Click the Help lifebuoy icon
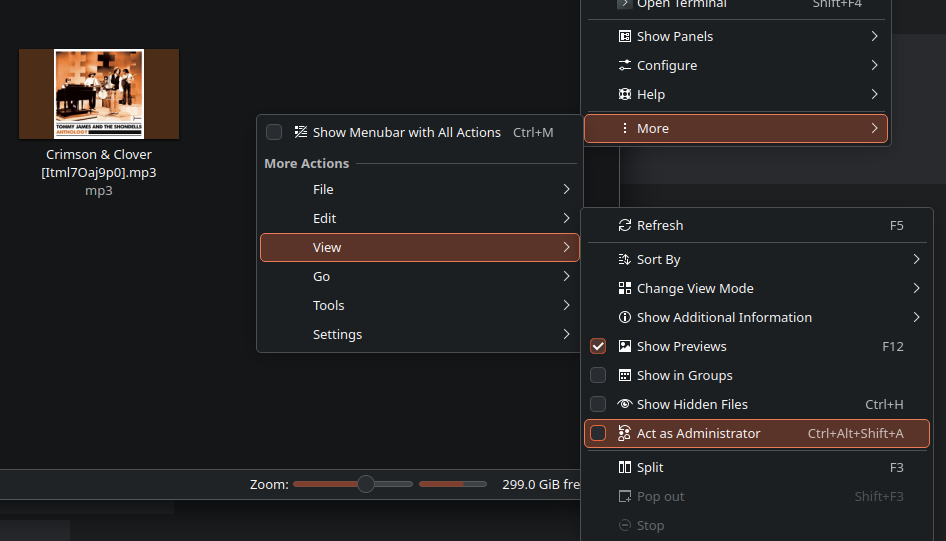The image size is (946, 541). (624, 94)
